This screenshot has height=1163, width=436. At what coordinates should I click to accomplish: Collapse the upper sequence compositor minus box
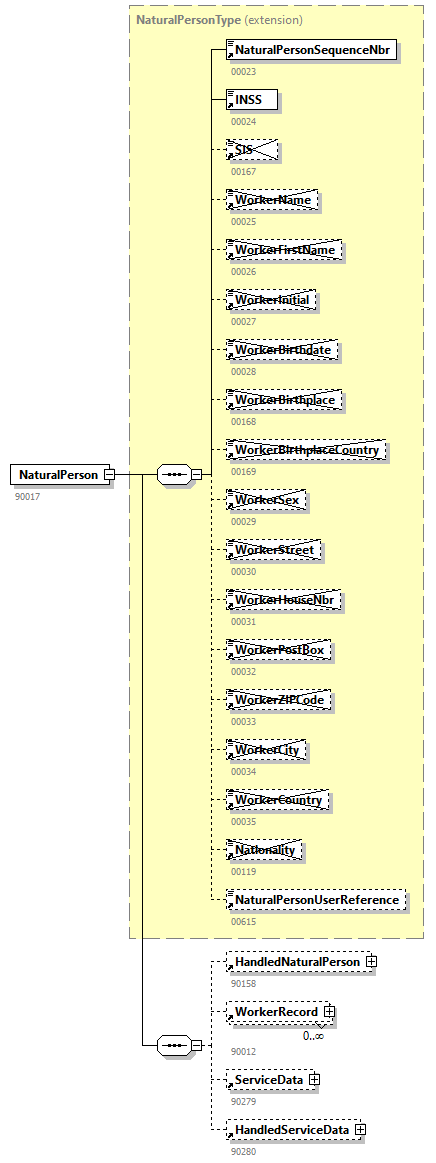(x=196, y=474)
